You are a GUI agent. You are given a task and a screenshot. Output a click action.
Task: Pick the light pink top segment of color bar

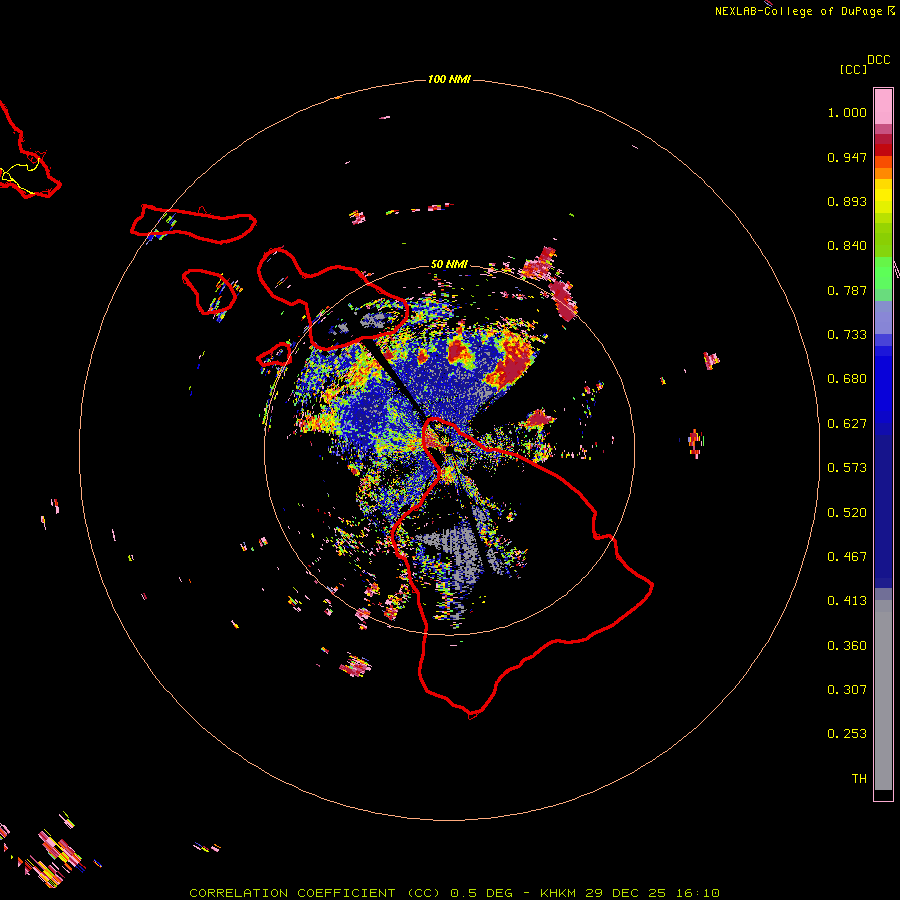883,106
